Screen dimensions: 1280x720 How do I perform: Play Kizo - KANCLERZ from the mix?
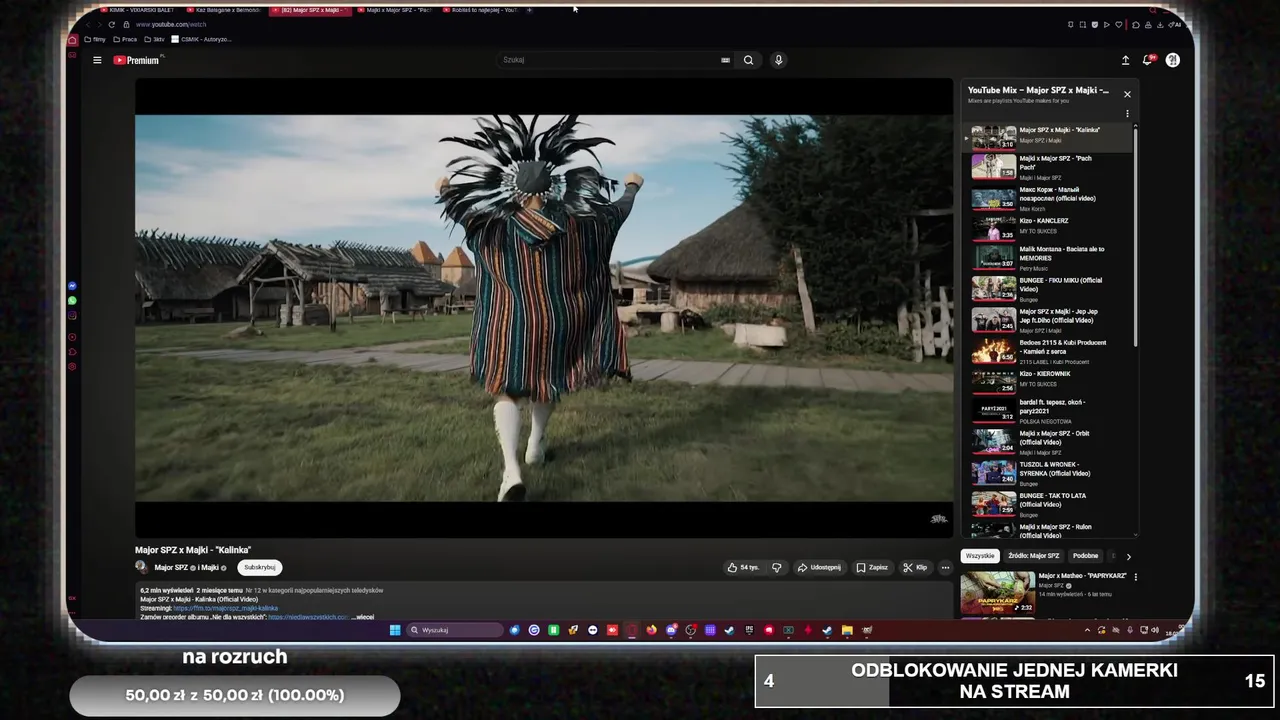[1050, 226]
